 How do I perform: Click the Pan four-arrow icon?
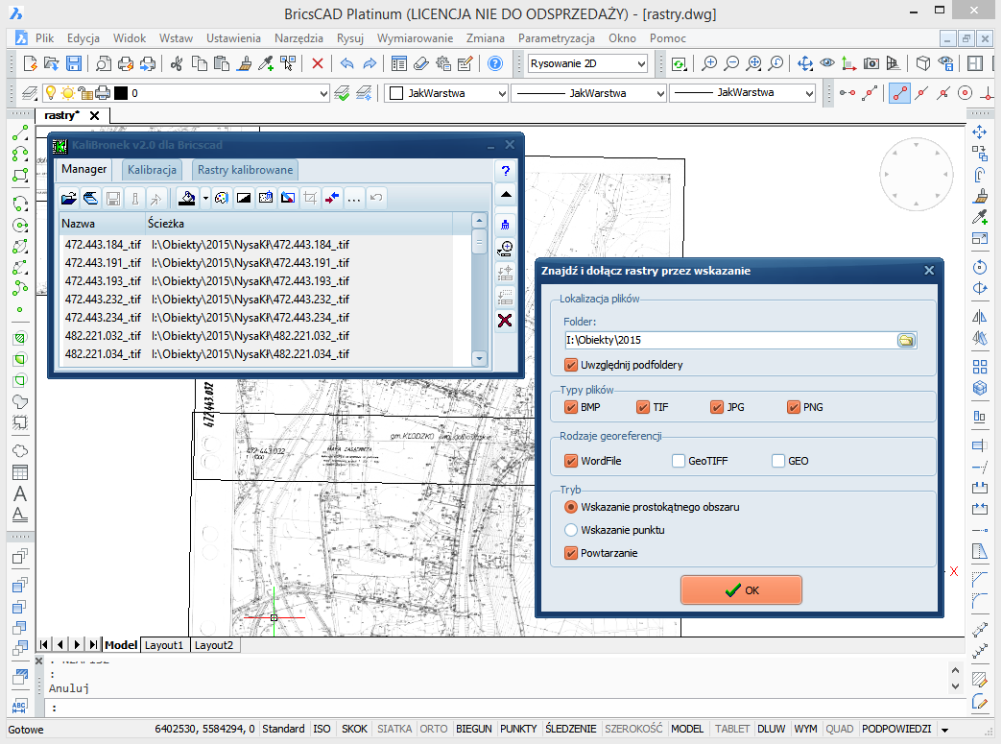805,63
